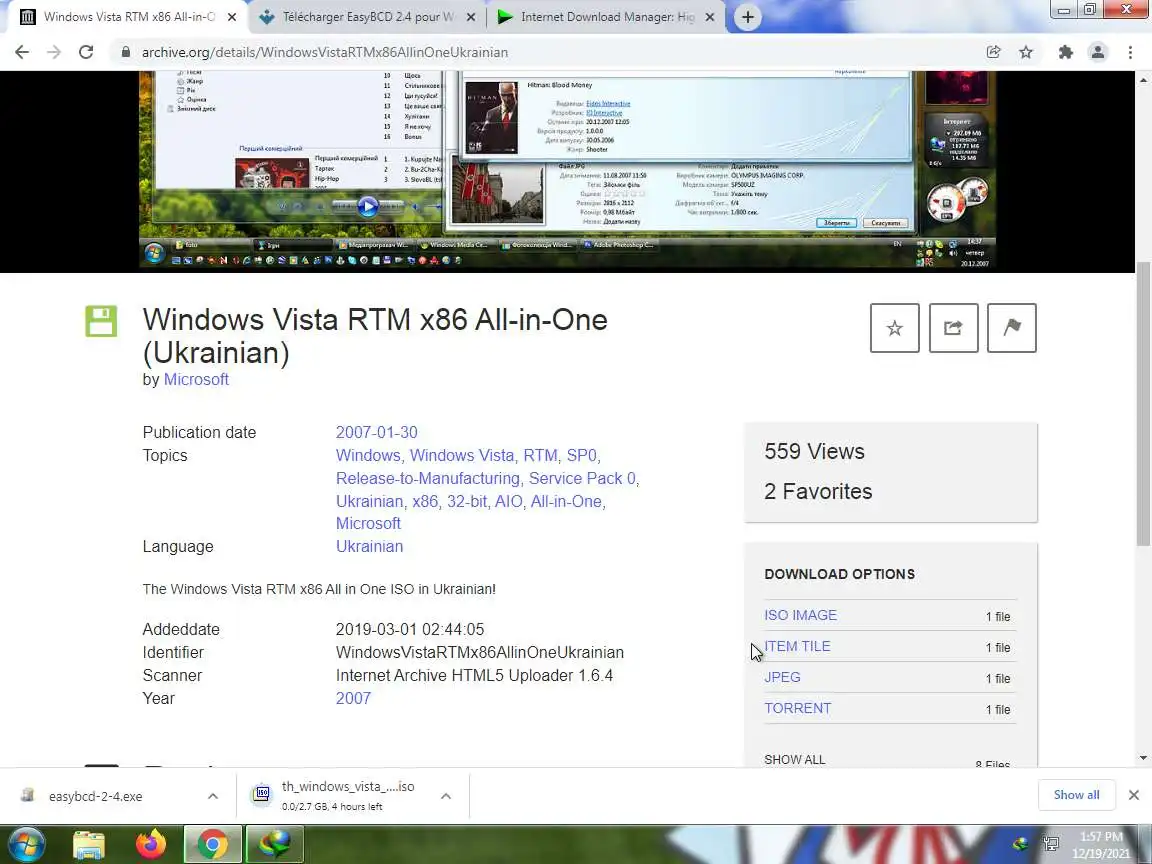Switch to Windows Vista RTM x86 tab

(129, 17)
